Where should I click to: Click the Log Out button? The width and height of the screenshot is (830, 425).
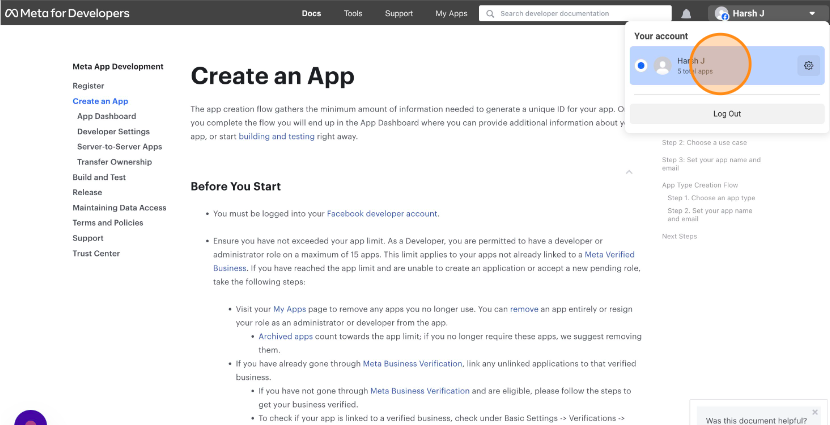tap(727, 114)
